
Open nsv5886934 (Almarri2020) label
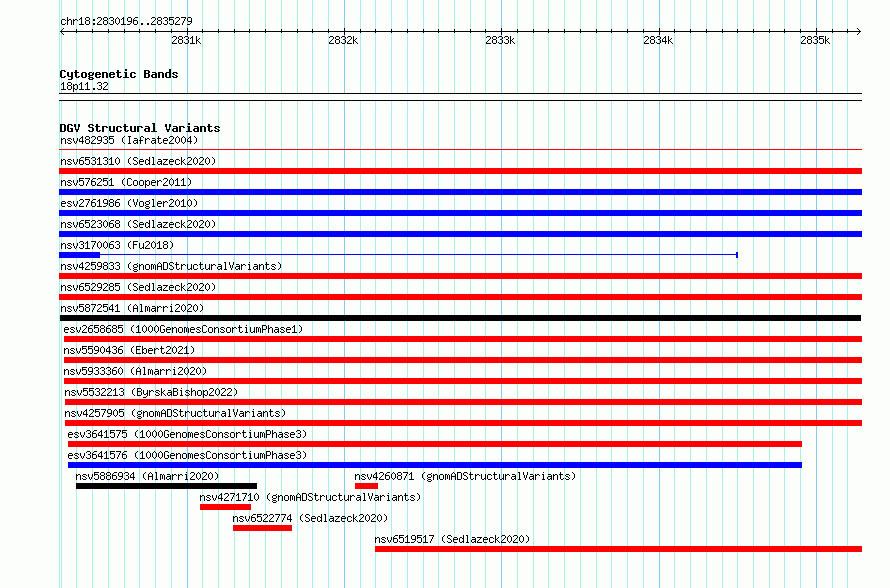tap(147, 476)
